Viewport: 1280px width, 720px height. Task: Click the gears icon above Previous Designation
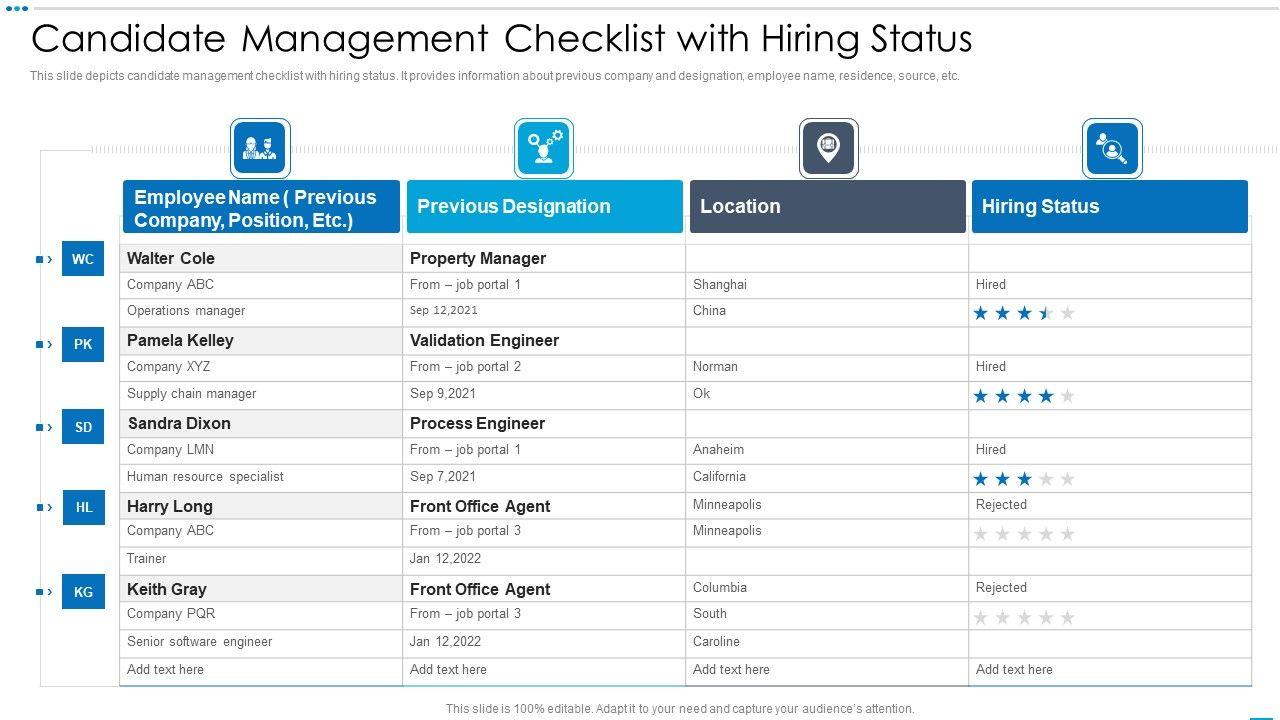544,148
